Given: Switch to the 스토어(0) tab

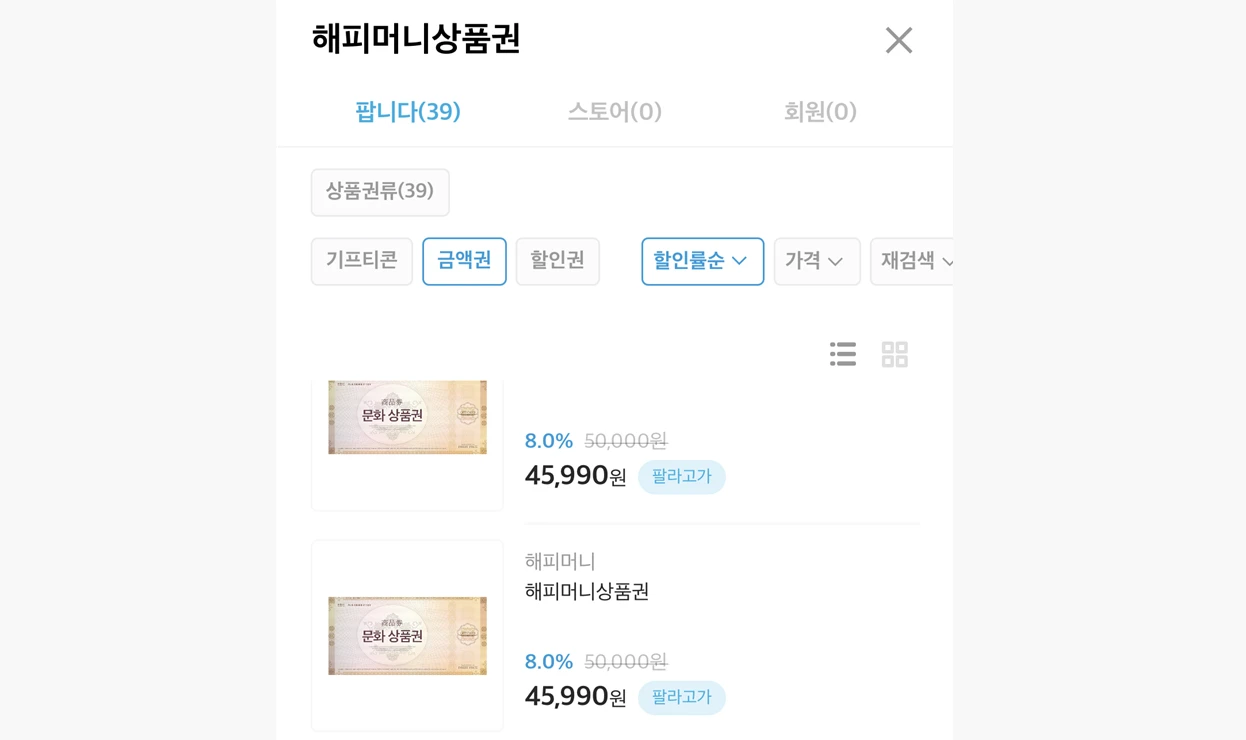Looking at the screenshot, I should coord(613,112).
